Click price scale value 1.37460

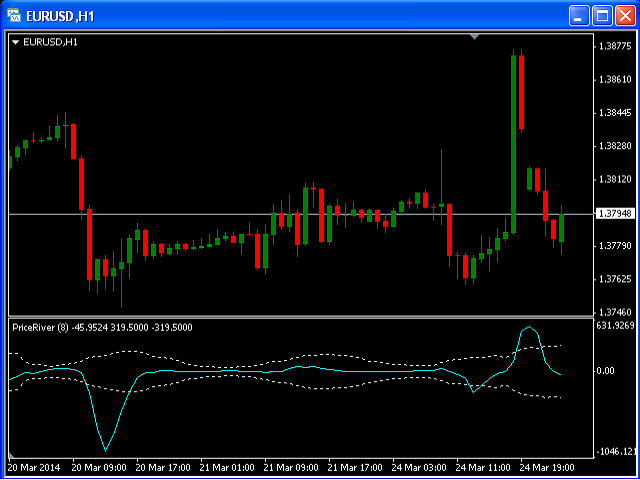[x=615, y=313]
